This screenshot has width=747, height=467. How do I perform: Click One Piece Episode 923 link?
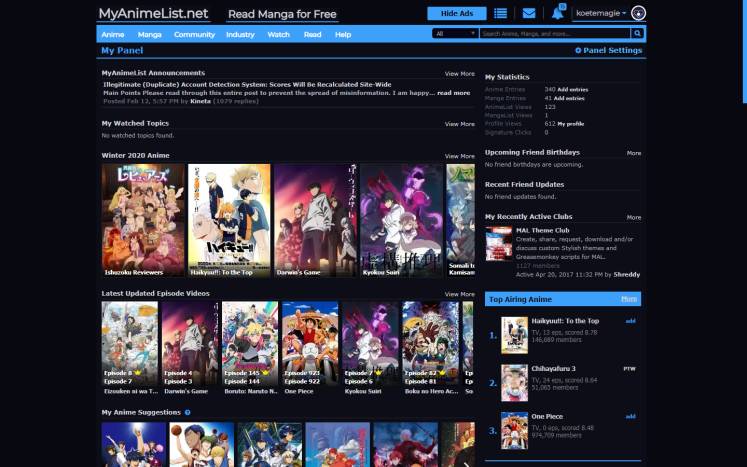302,373
